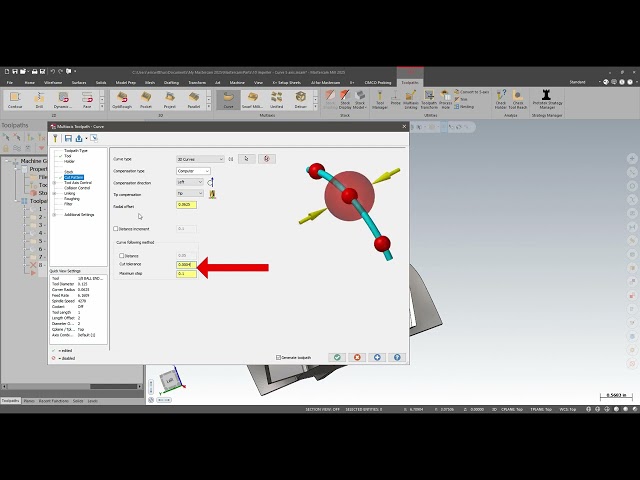Switch to the Wireframe ribbon tab
The image size is (640, 480).
coord(53,82)
